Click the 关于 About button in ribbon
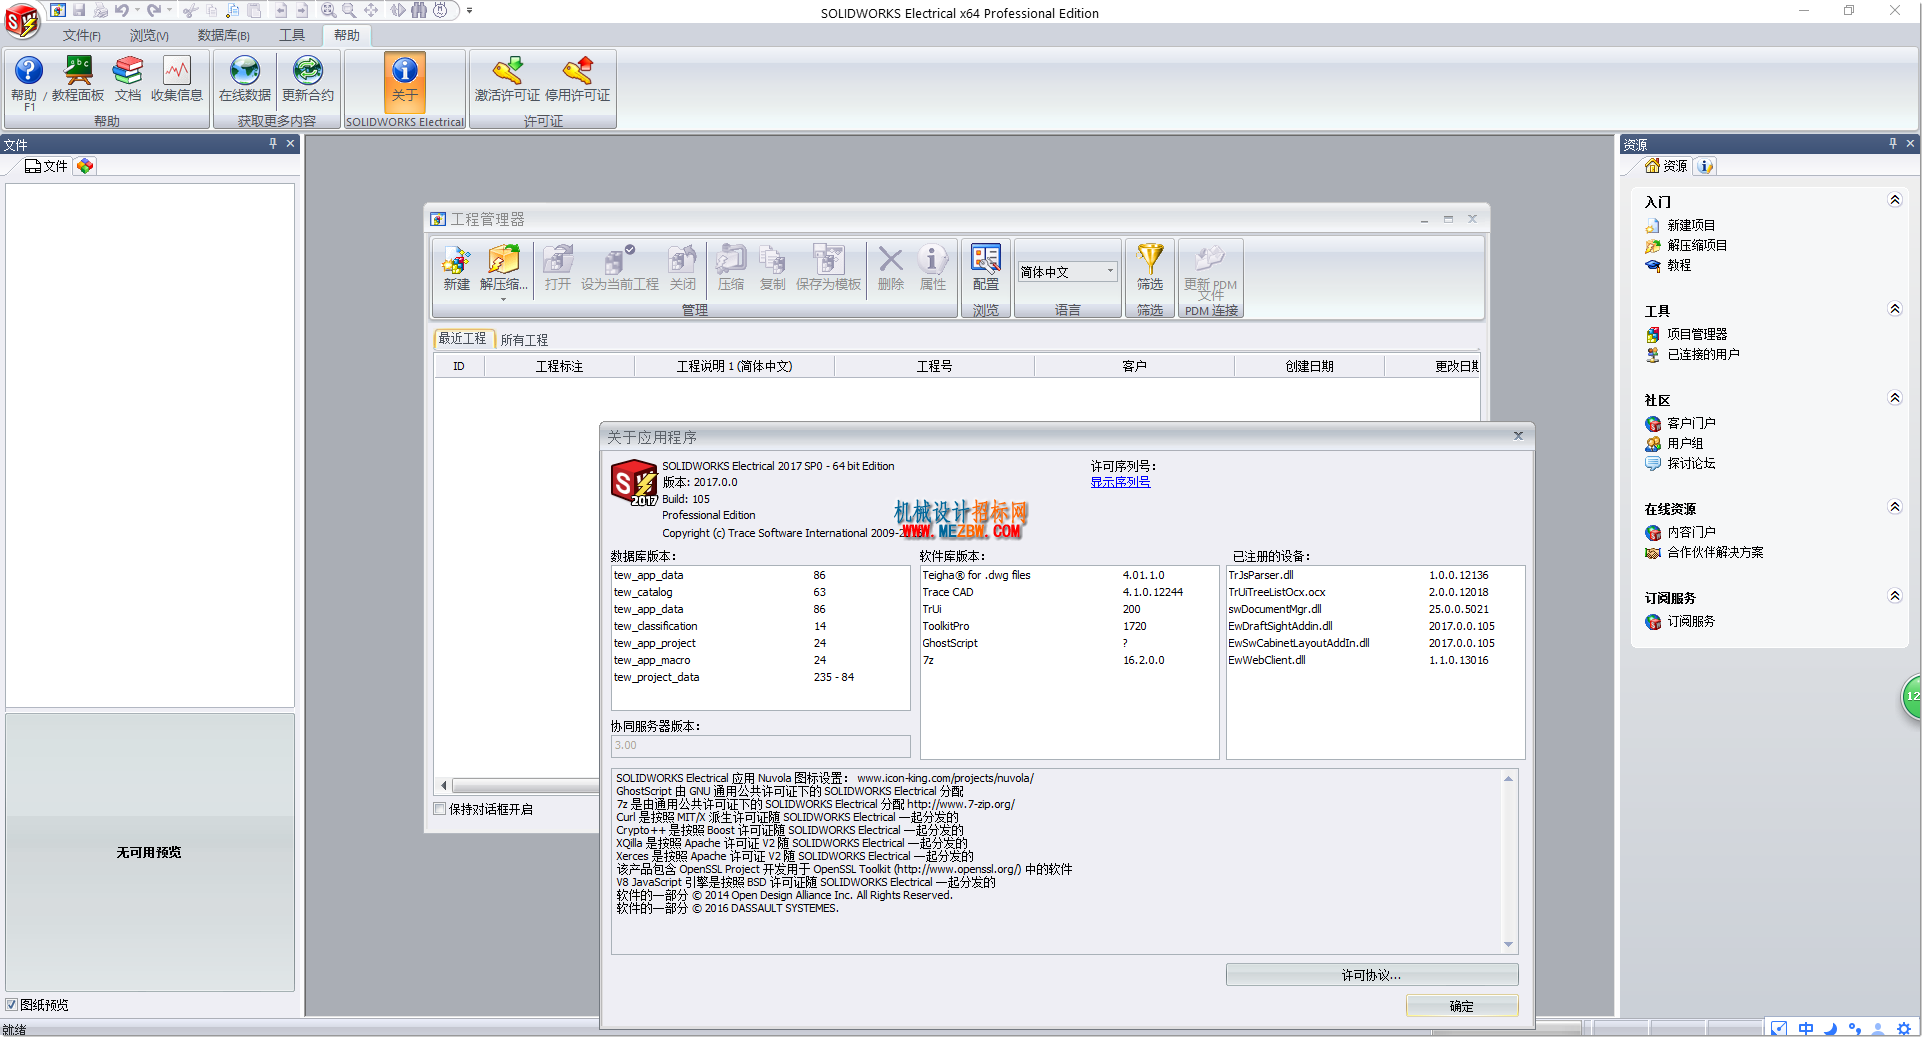 click(x=405, y=80)
